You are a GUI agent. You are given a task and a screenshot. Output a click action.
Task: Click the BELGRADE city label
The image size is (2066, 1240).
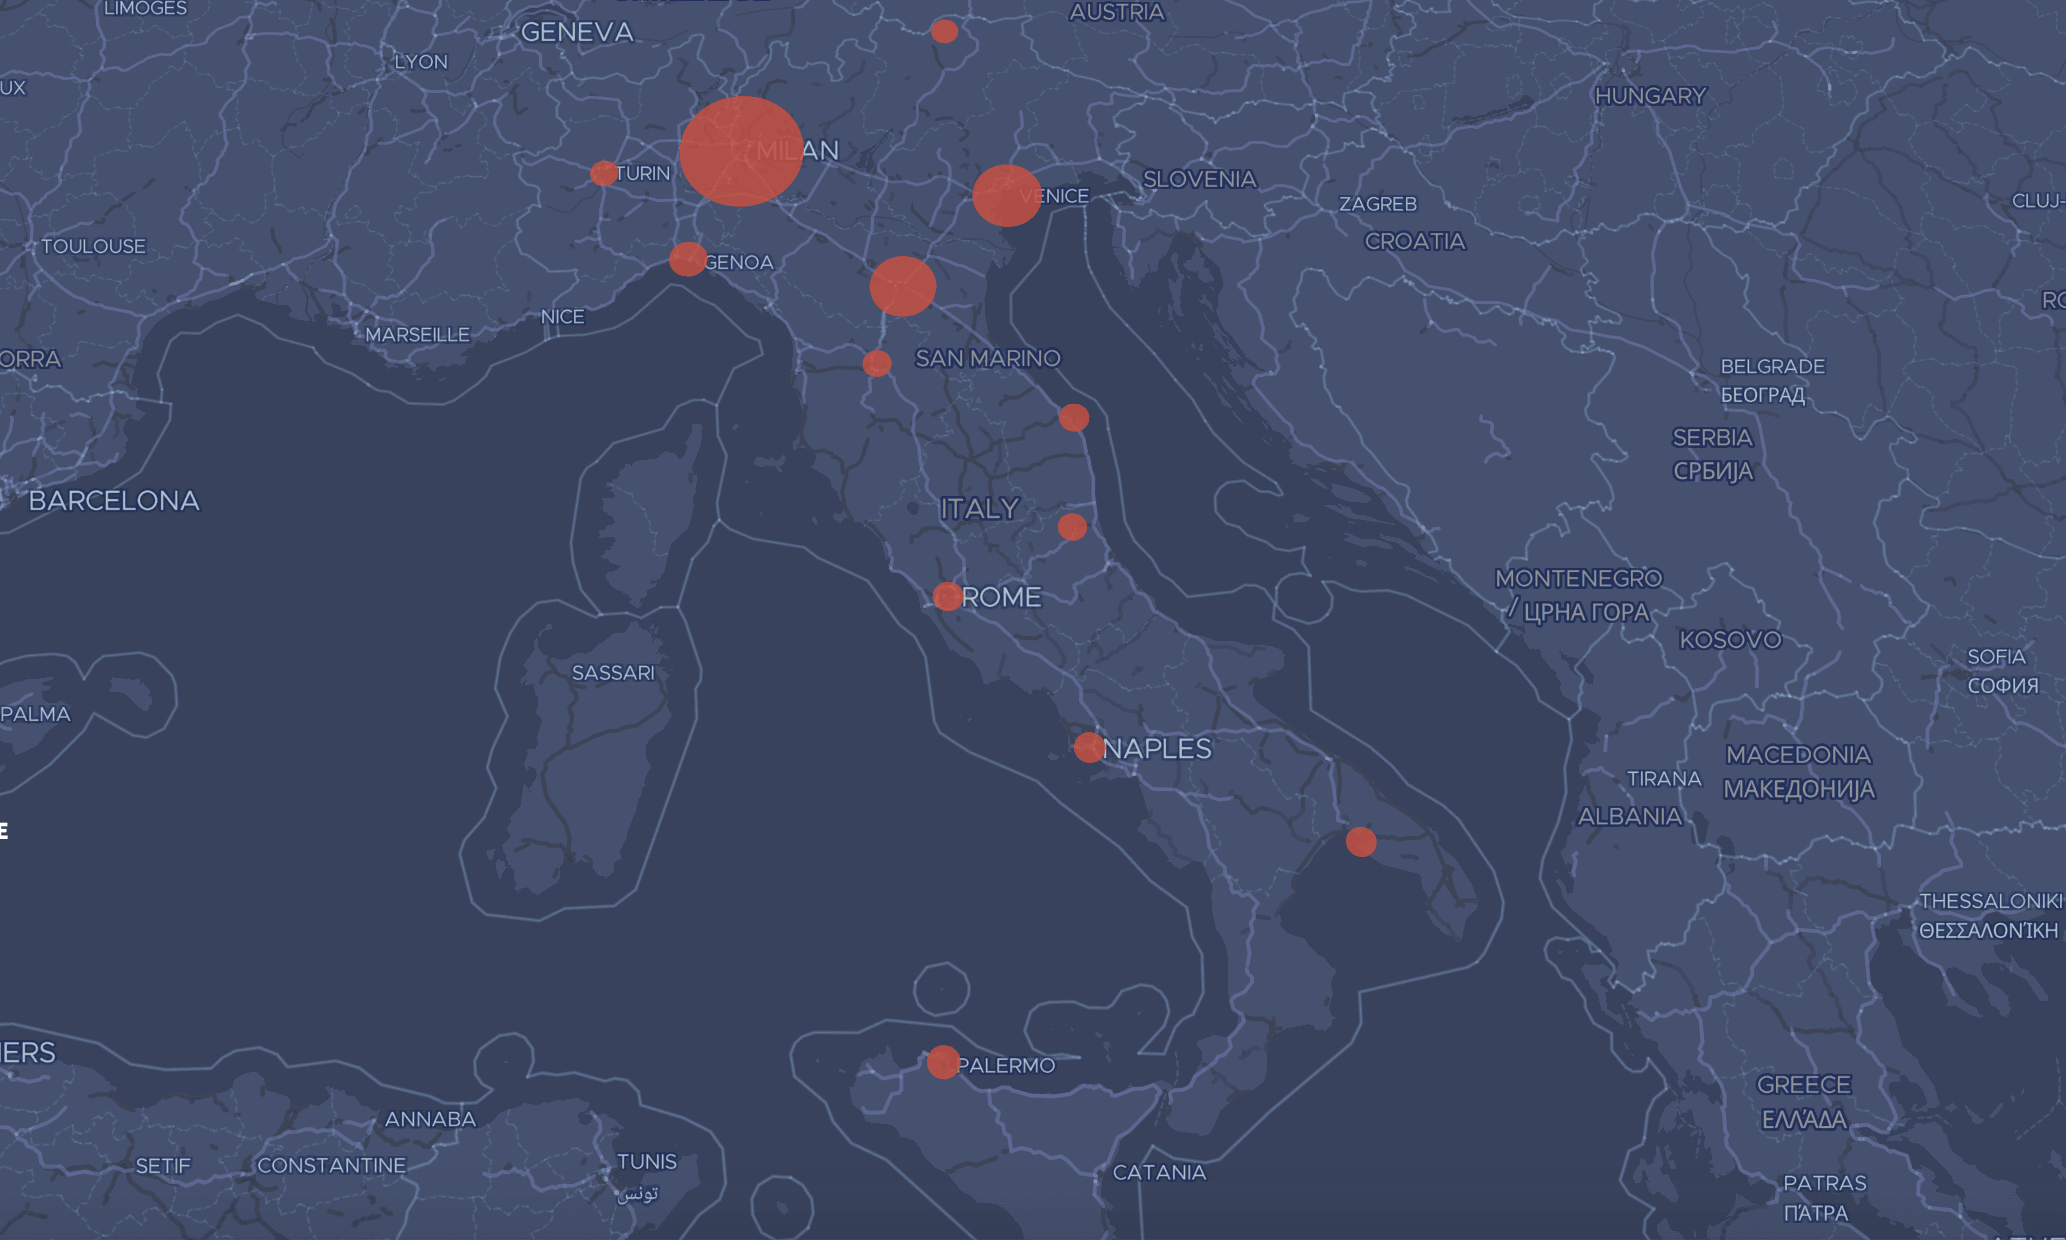1772,367
